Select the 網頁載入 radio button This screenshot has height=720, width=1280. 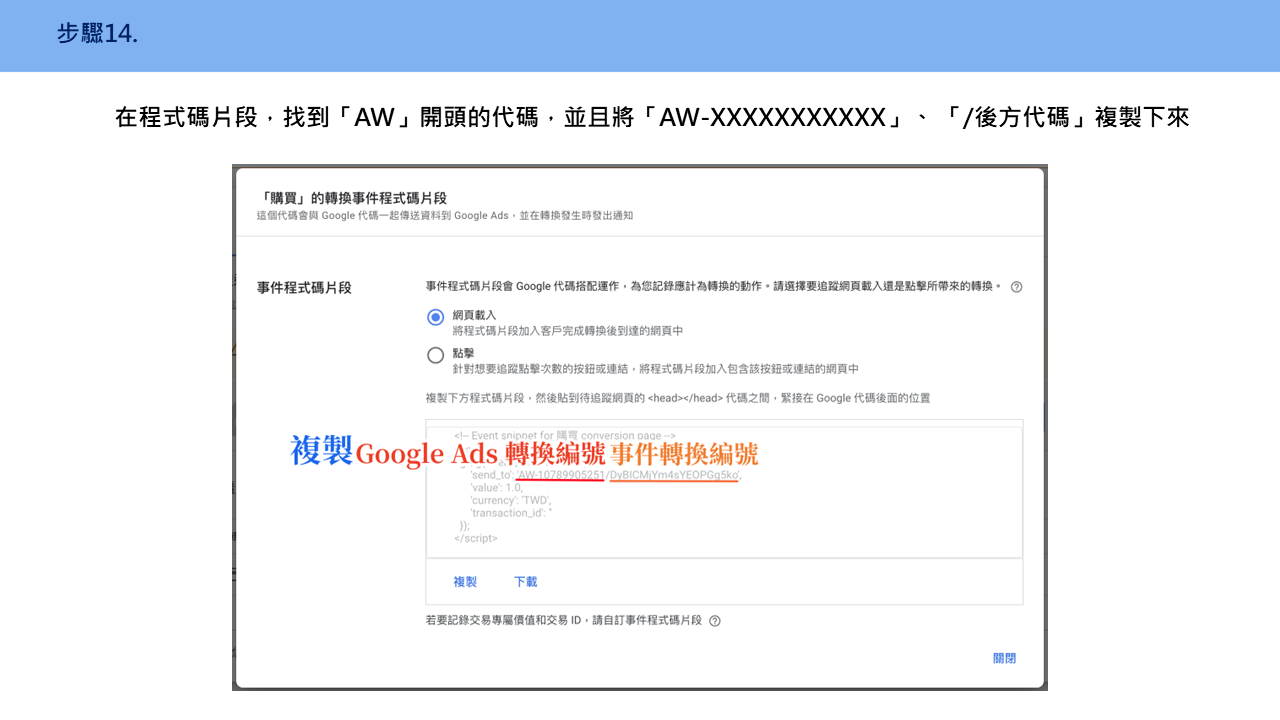tap(435, 318)
